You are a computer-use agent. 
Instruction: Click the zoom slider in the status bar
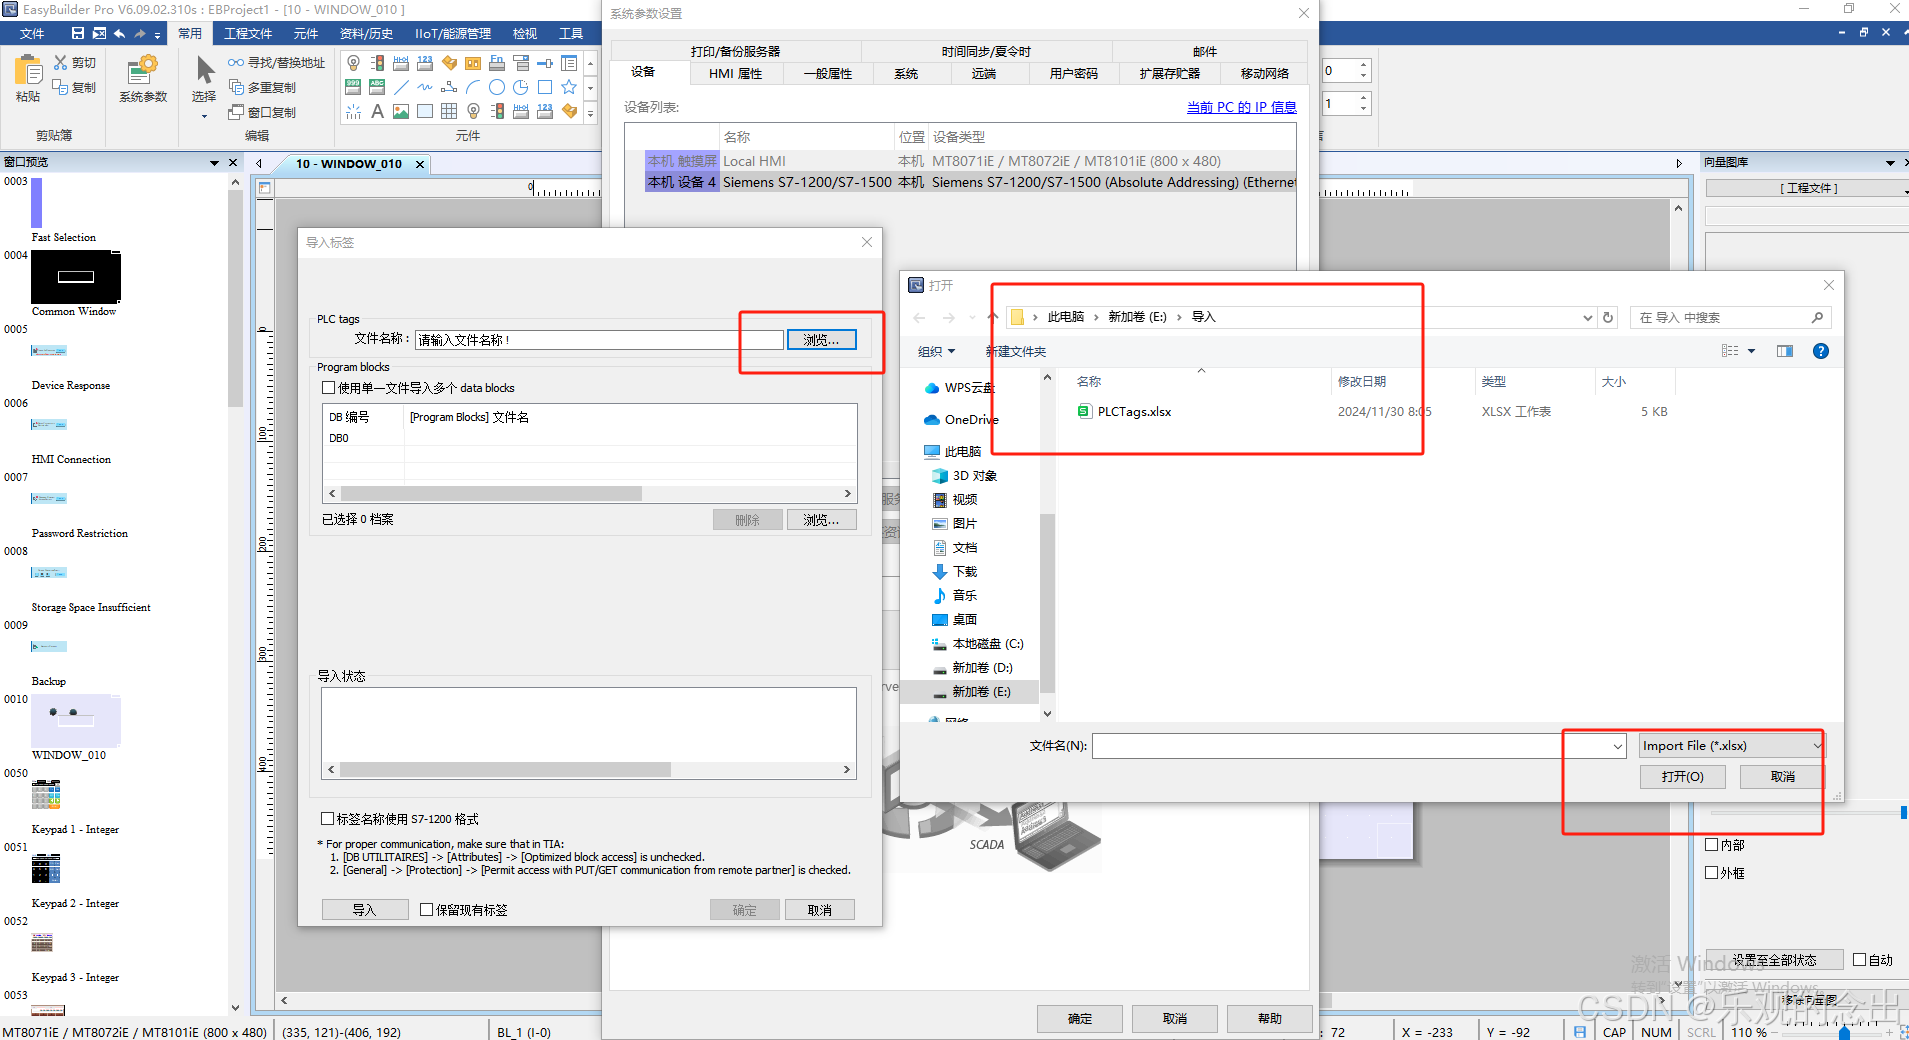[1845, 1033]
